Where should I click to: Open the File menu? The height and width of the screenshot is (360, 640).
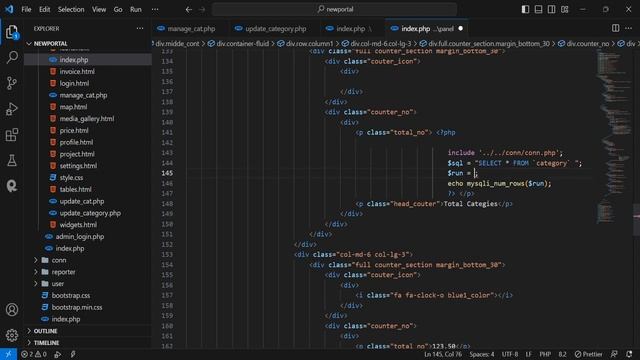[26, 9]
